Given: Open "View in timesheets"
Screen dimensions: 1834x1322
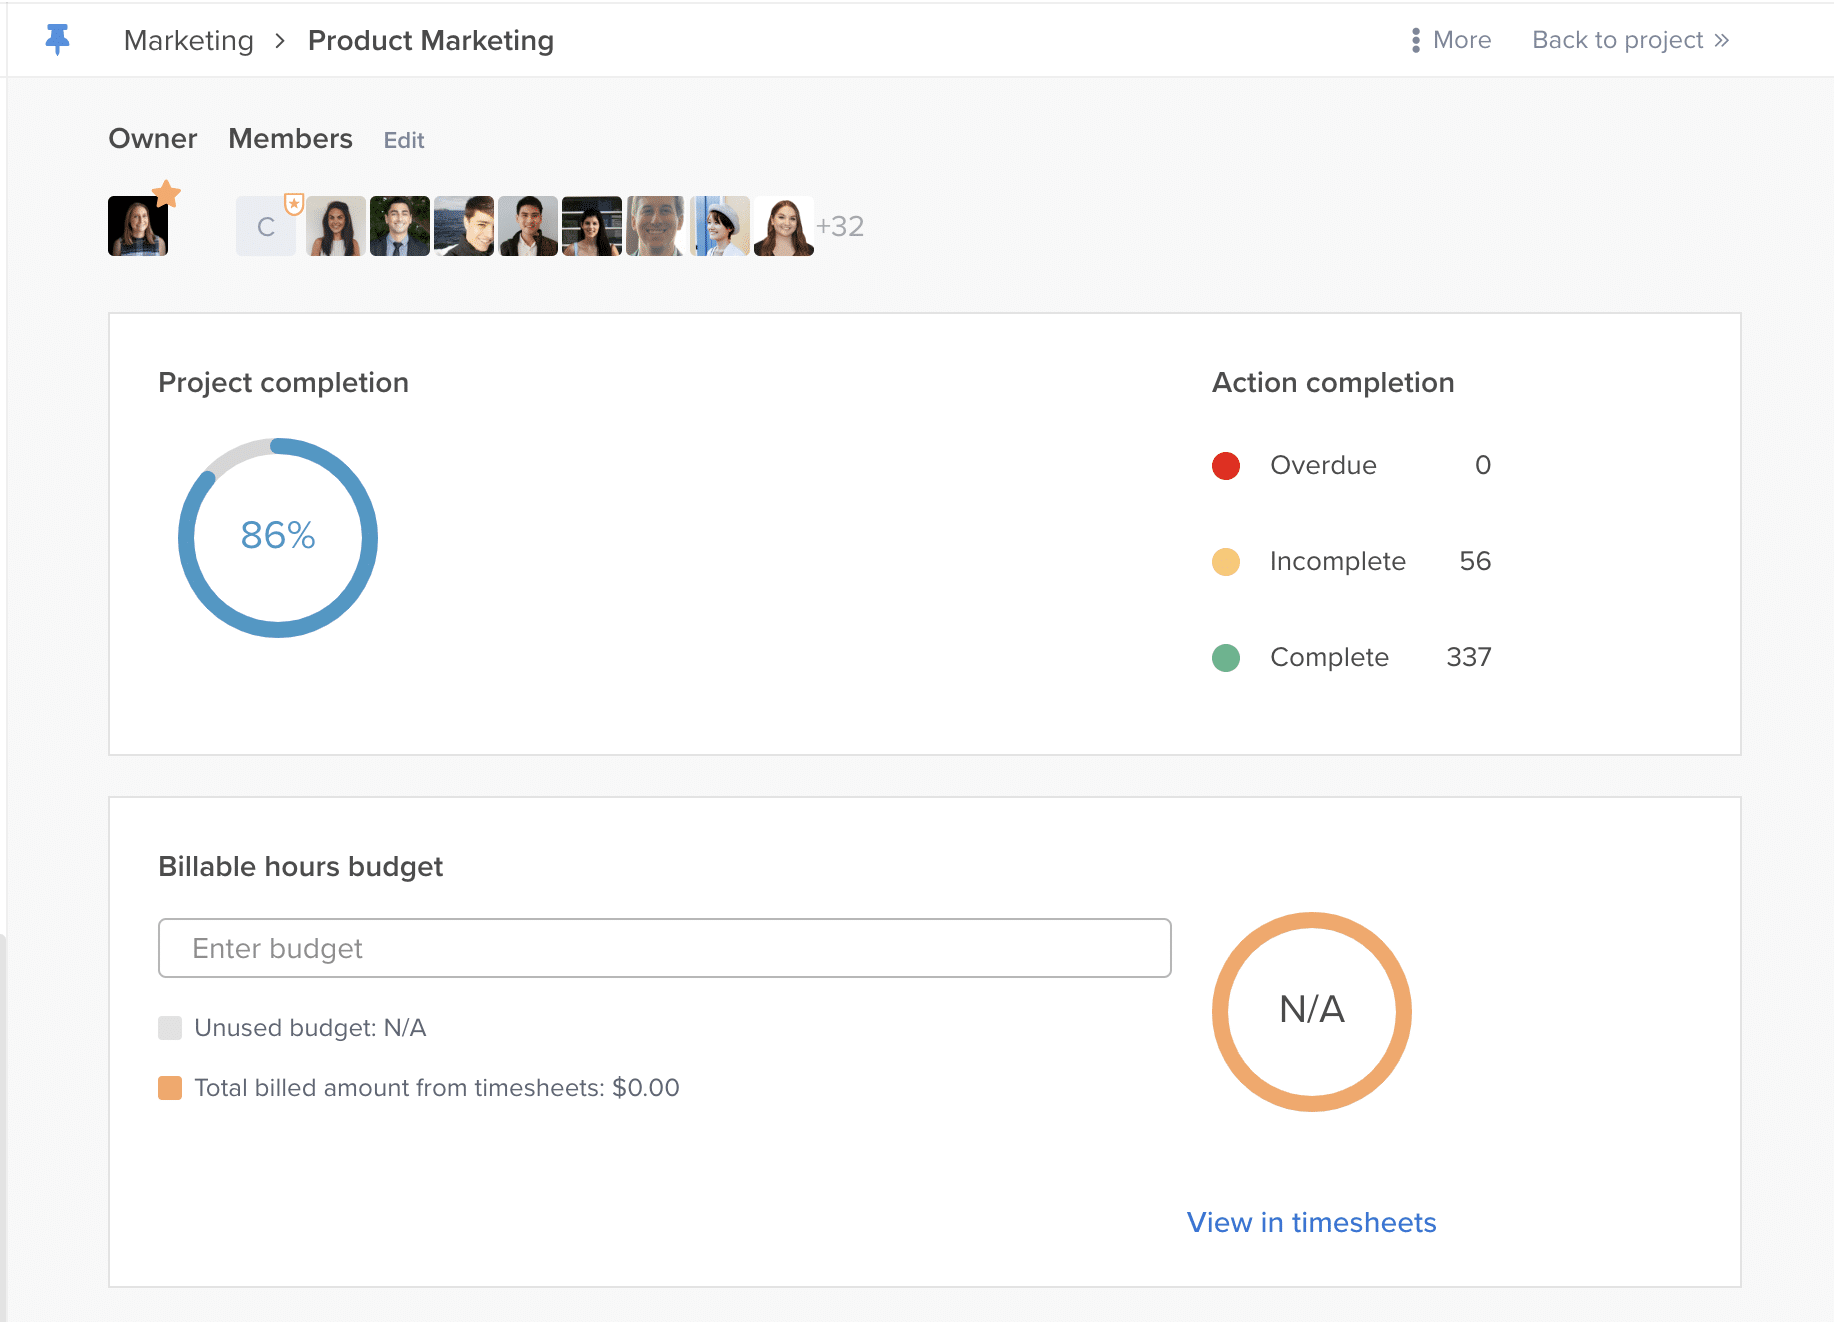Looking at the screenshot, I should coord(1310,1222).
